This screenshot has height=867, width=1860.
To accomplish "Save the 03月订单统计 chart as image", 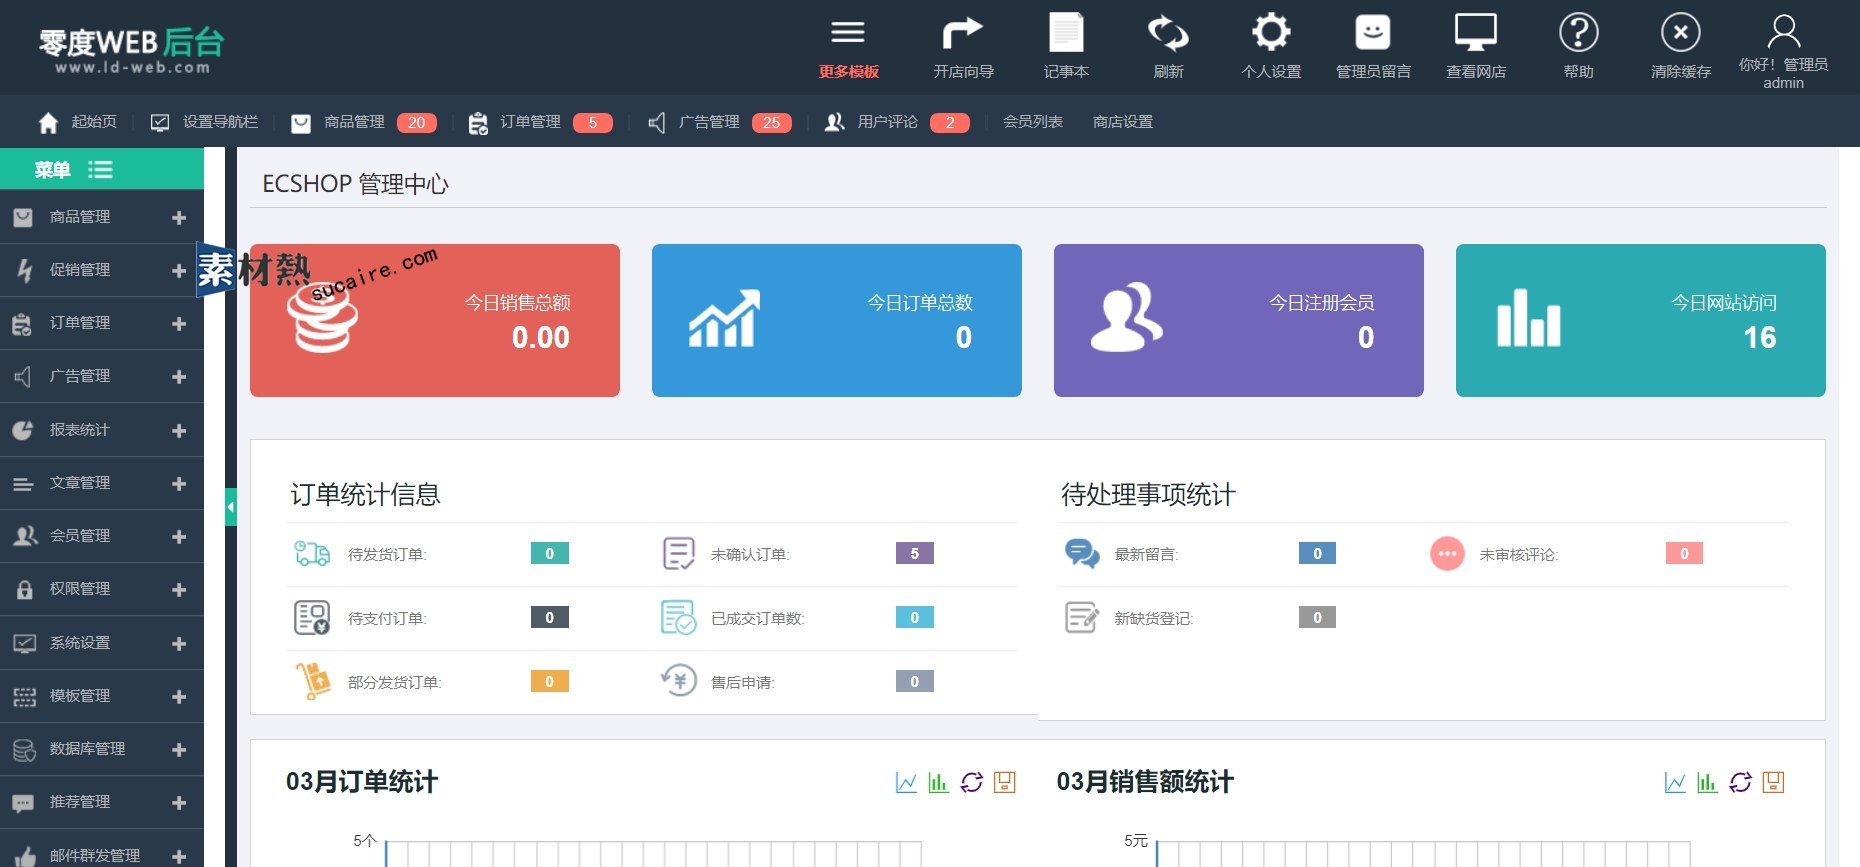I will point(1005,782).
